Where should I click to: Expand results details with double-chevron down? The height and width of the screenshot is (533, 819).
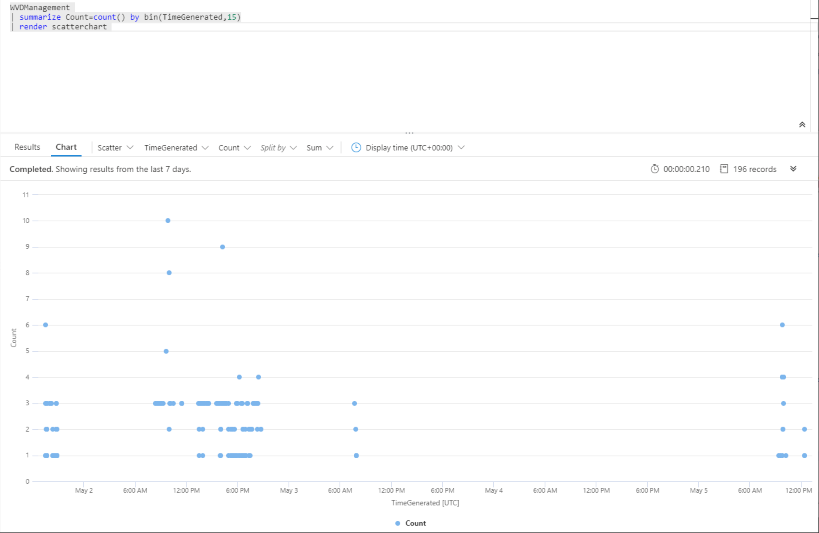pos(793,169)
